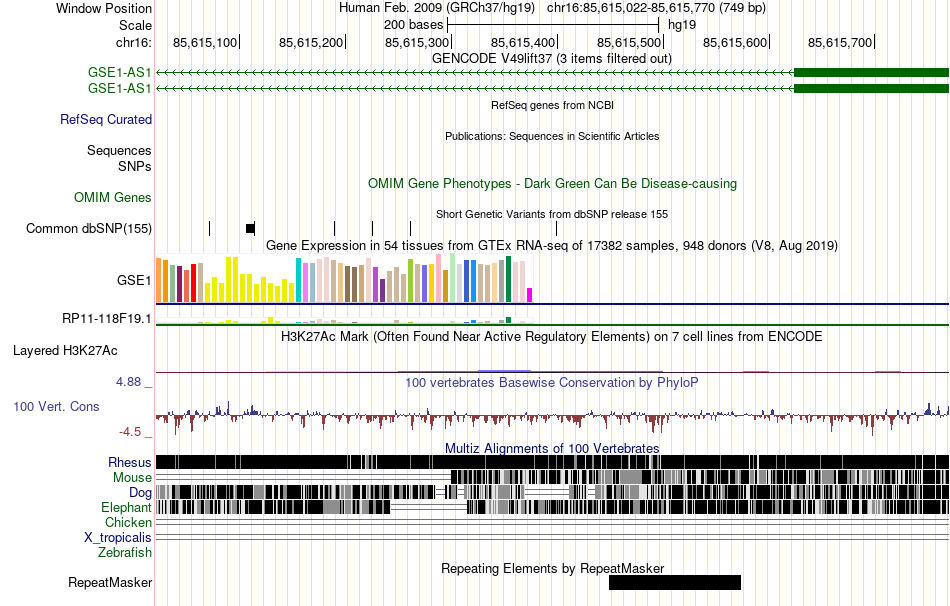The width and height of the screenshot is (950, 606).
Task: Select the X_tropicalis alignment row label
Action: pyautogui.click(x=118, y=538)
